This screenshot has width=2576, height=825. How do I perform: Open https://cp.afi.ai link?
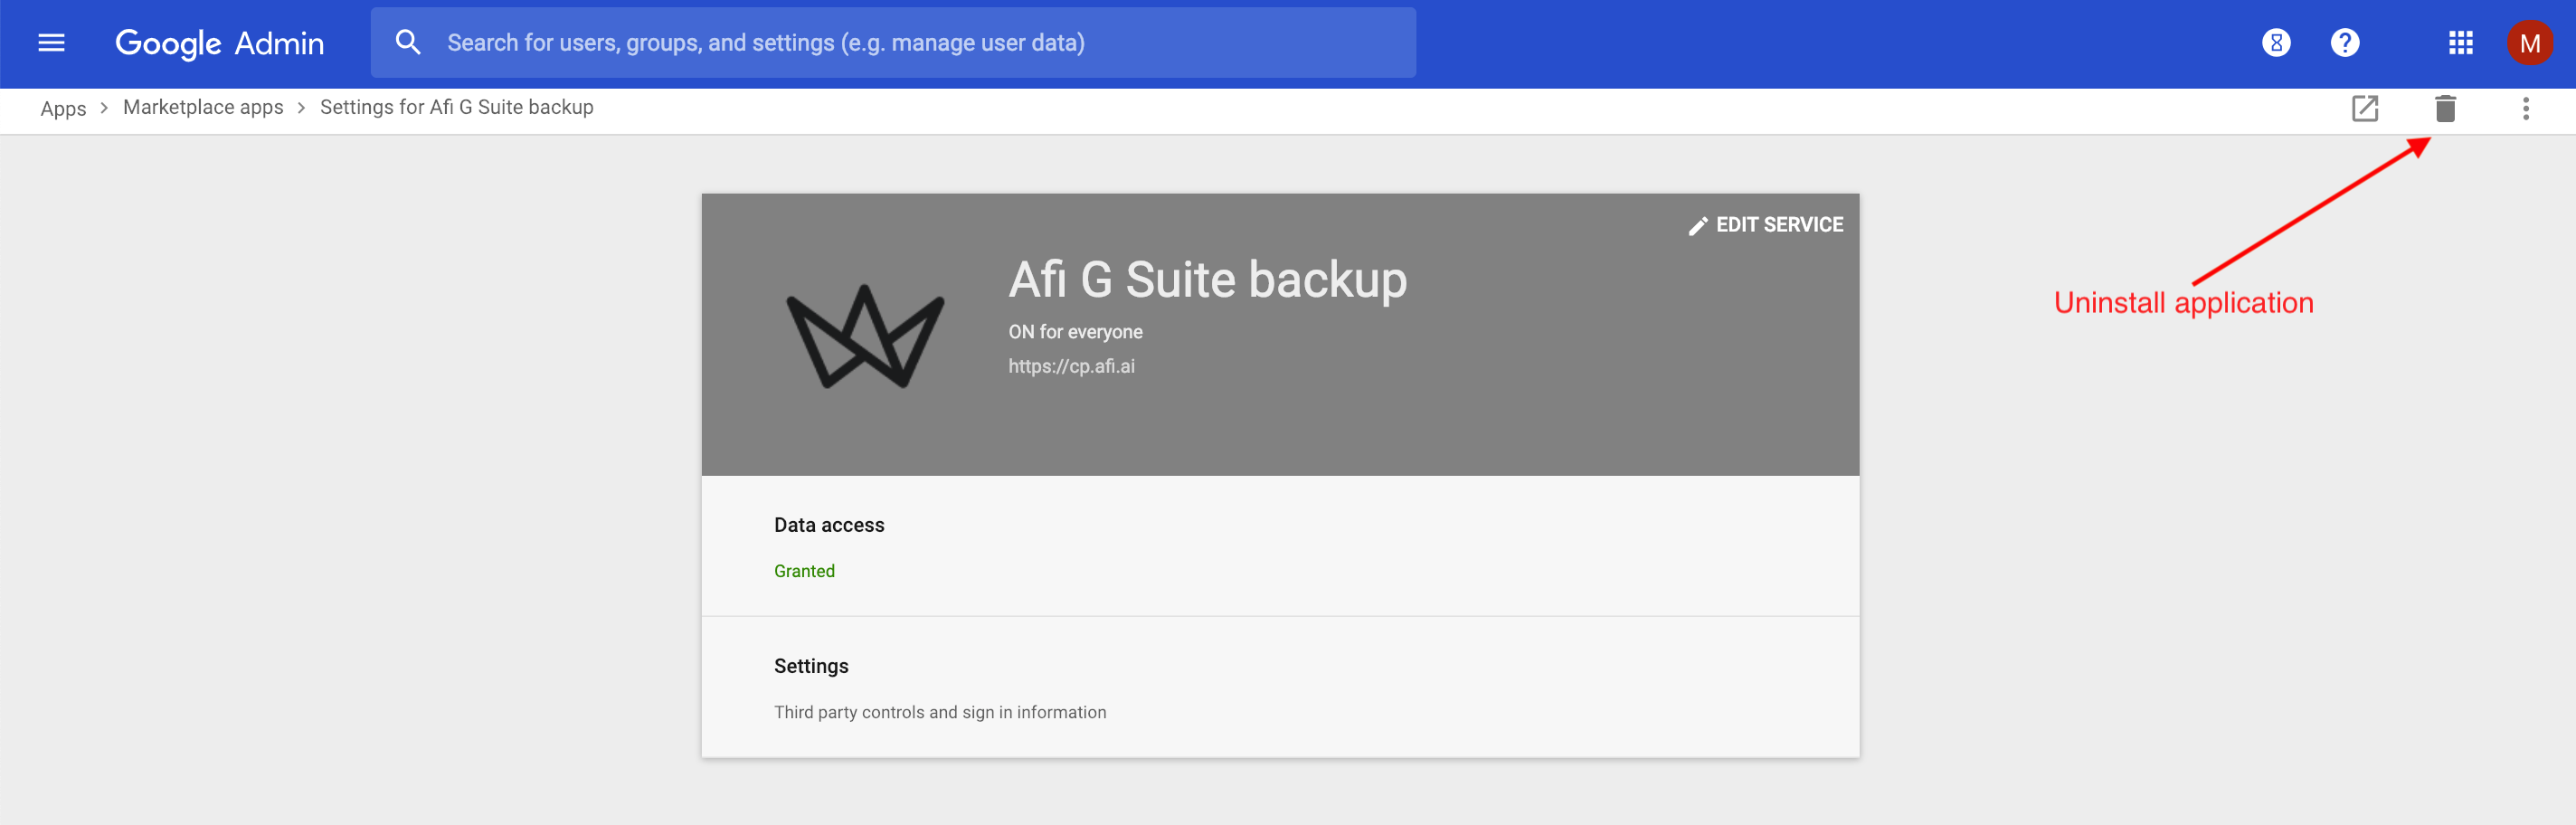pos(1071,366)
